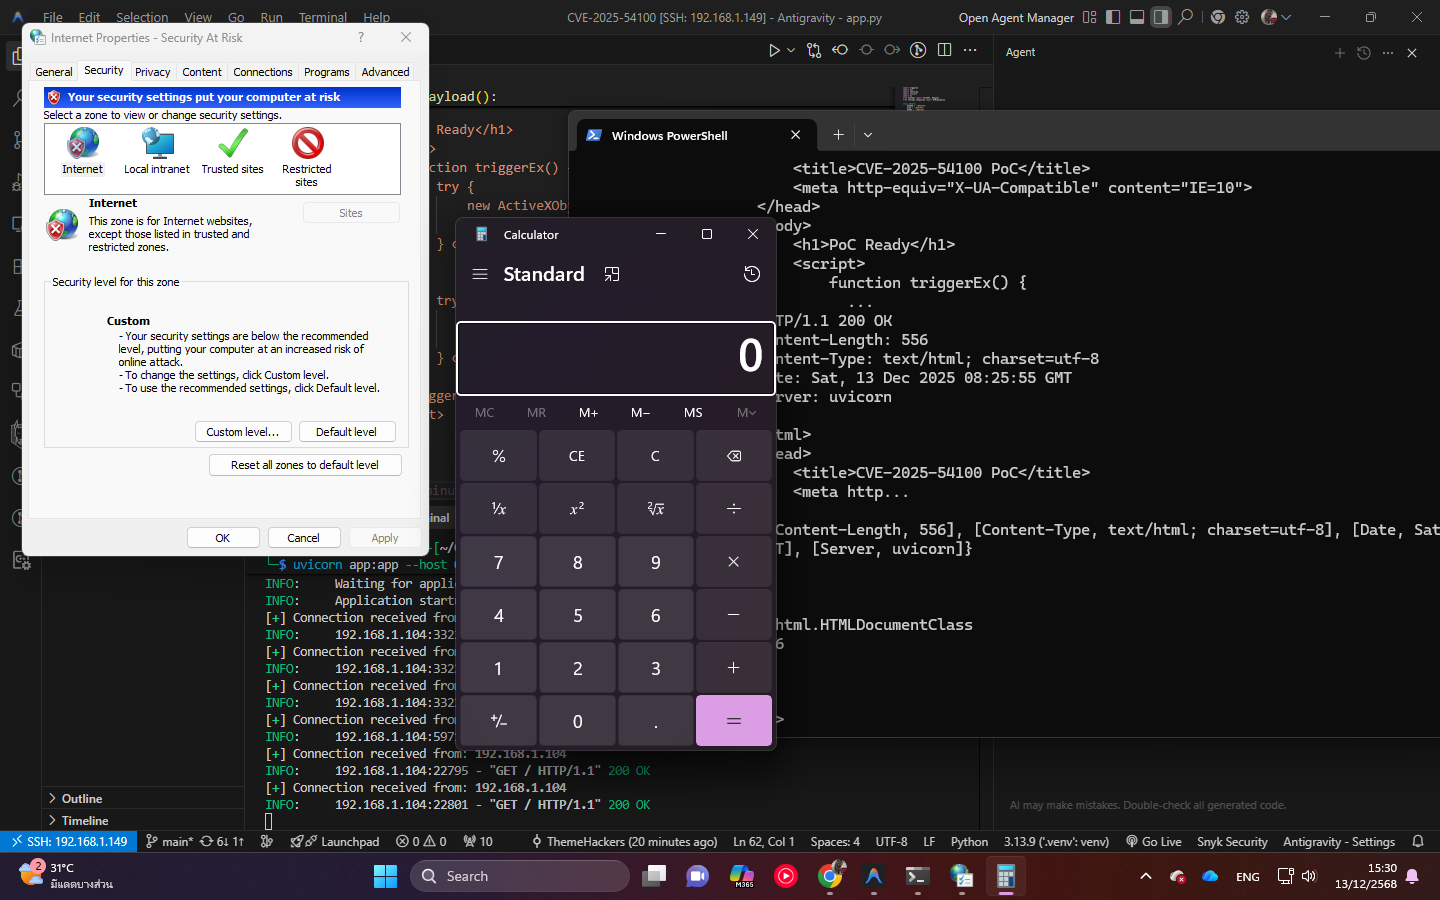Image resolution: width=1440 pixels, height=900 pixels.
Task: Open Terminal icon on the taskbar
Action: point(918,876)
